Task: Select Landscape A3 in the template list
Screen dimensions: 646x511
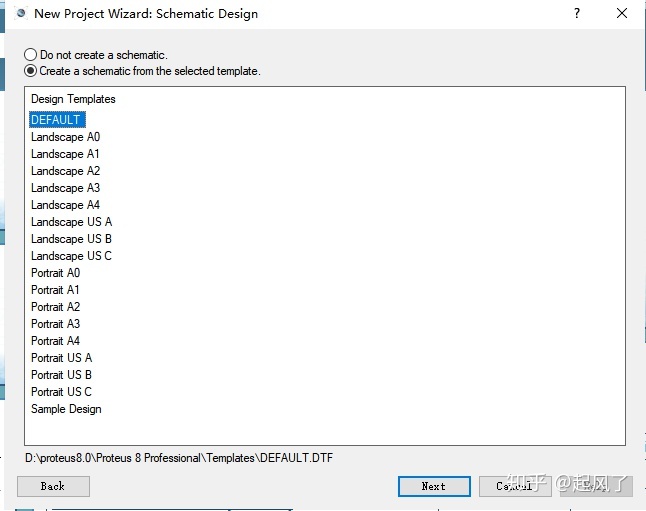Action: coord(66,188)
